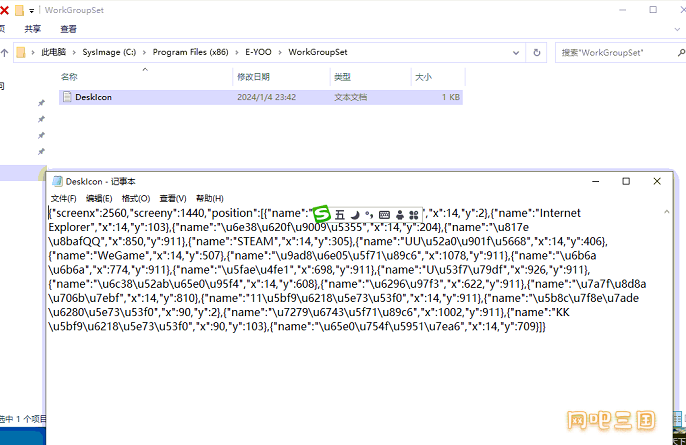Click the fourth pin icon in sidebar
Viewport: 686px width, 445px height.
41,152
